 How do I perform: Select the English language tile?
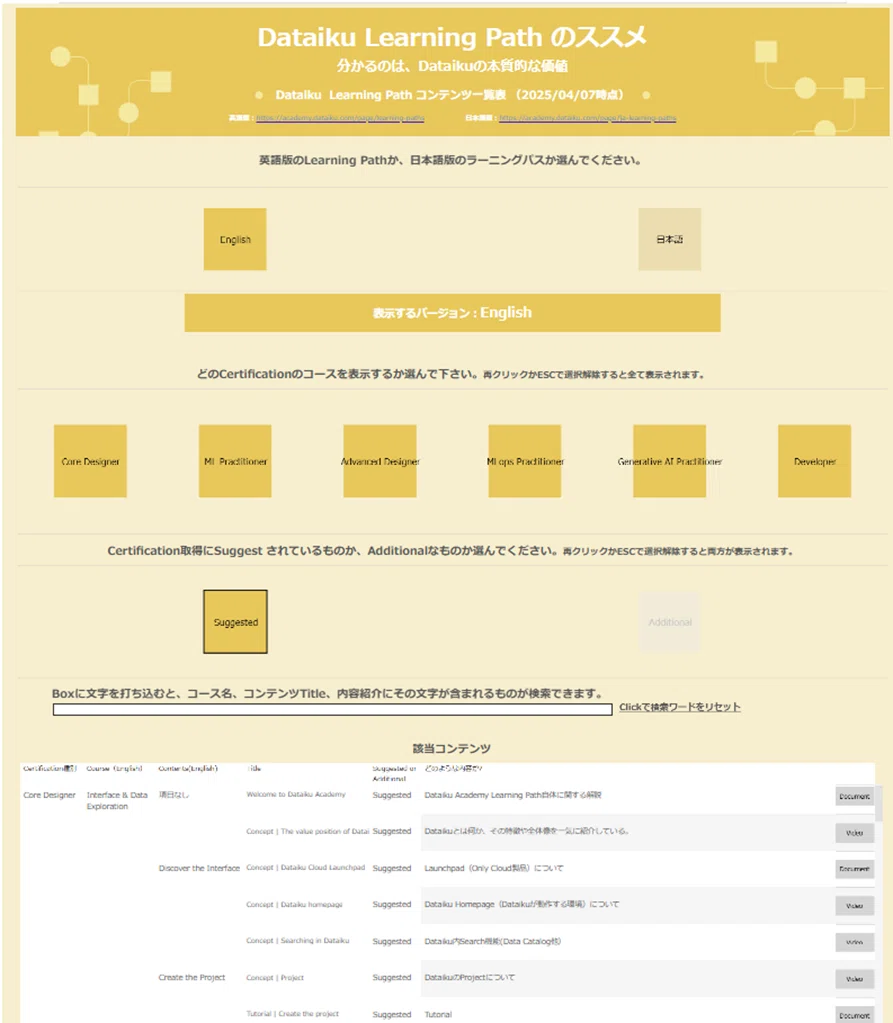coord(235,239)
